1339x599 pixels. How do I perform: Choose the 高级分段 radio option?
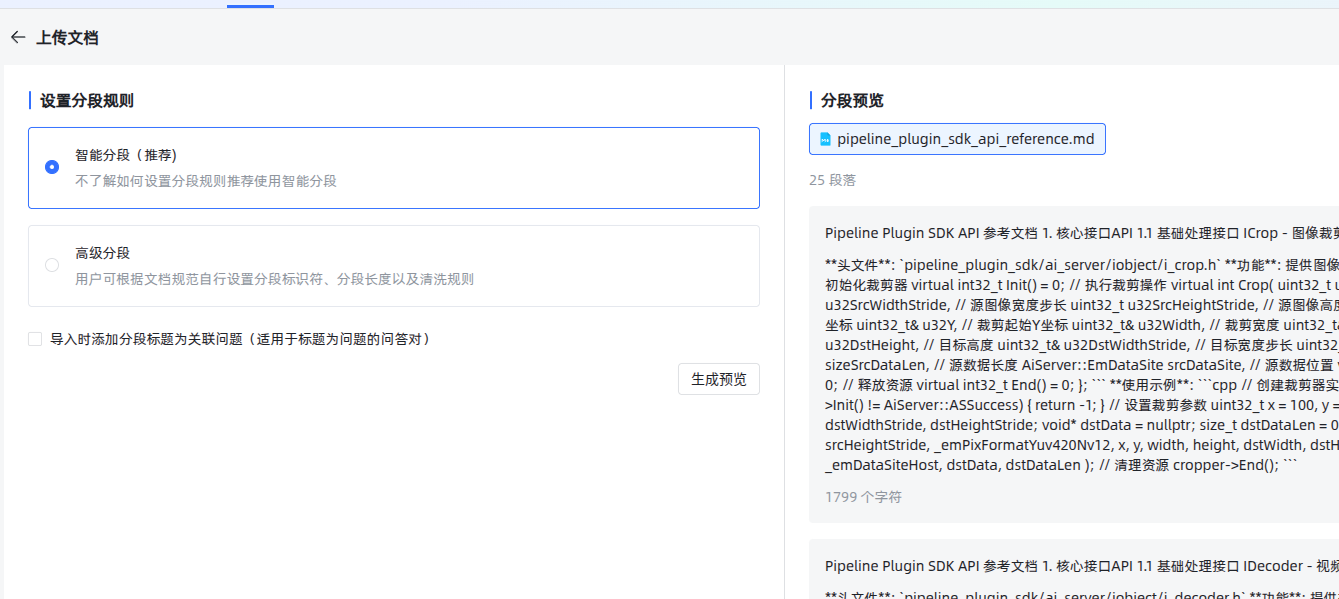52,265
